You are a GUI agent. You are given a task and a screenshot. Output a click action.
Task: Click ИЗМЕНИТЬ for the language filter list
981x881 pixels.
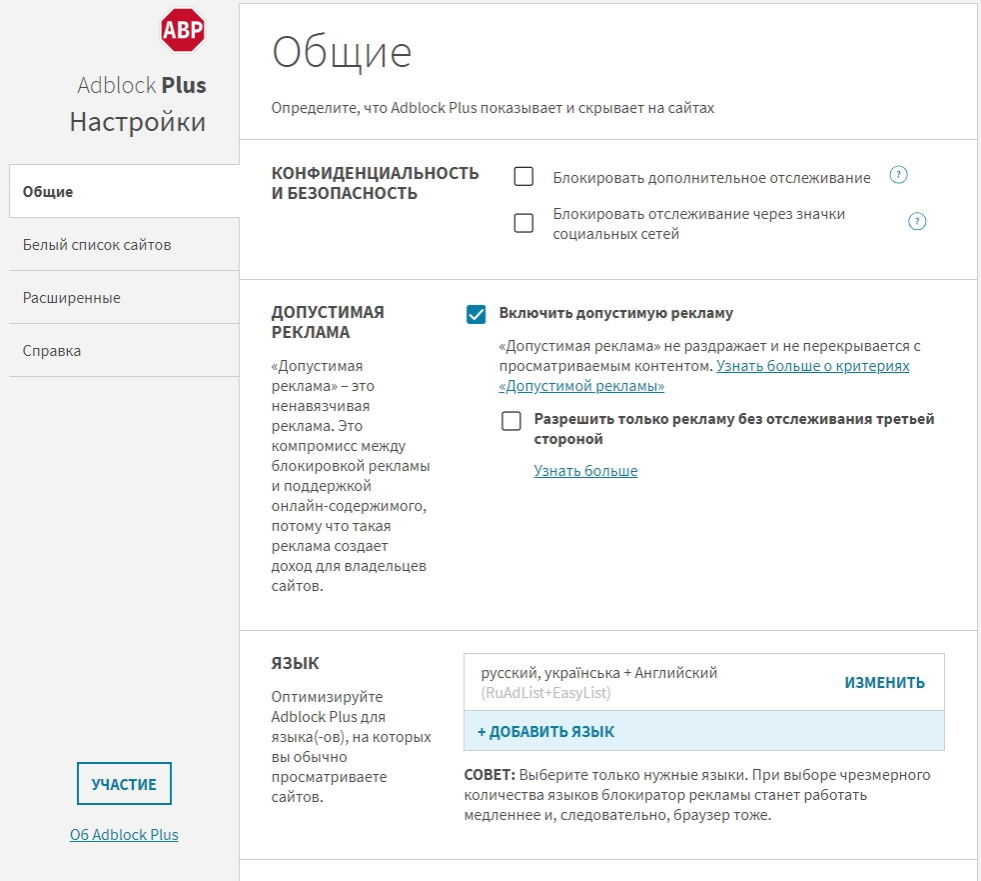pos(884,683)
